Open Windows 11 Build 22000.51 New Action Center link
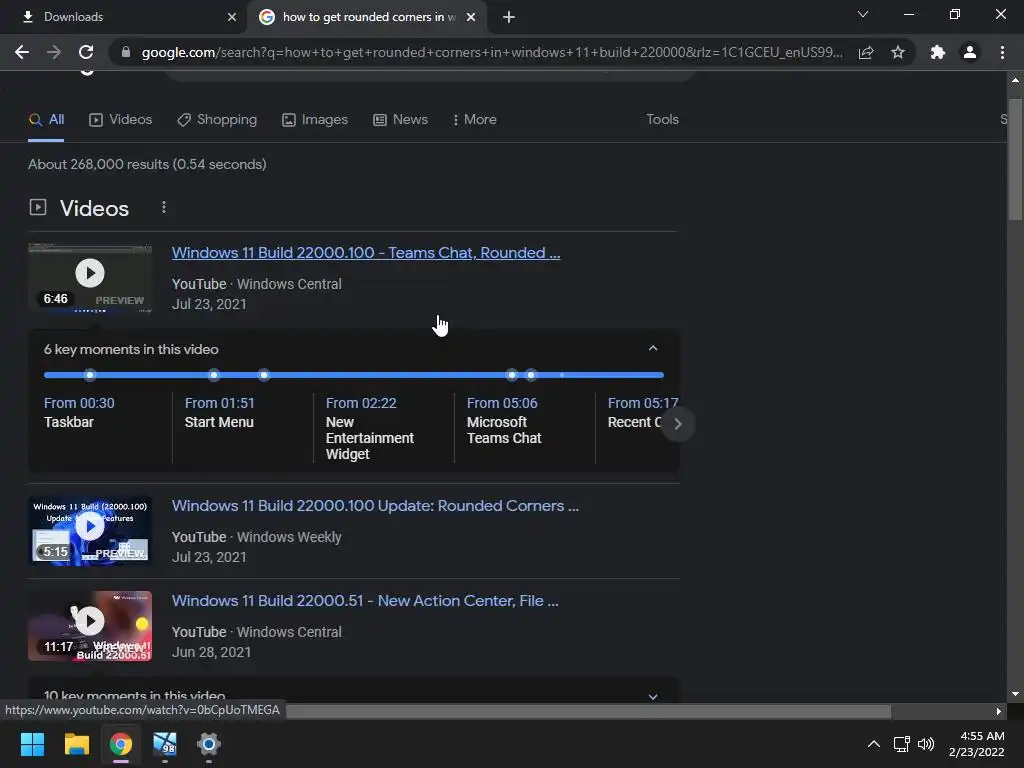 pos(365,601)
